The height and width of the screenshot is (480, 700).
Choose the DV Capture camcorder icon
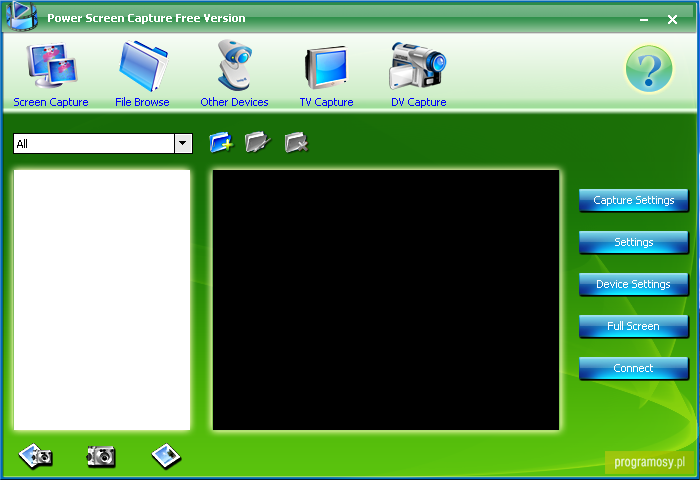418,66
